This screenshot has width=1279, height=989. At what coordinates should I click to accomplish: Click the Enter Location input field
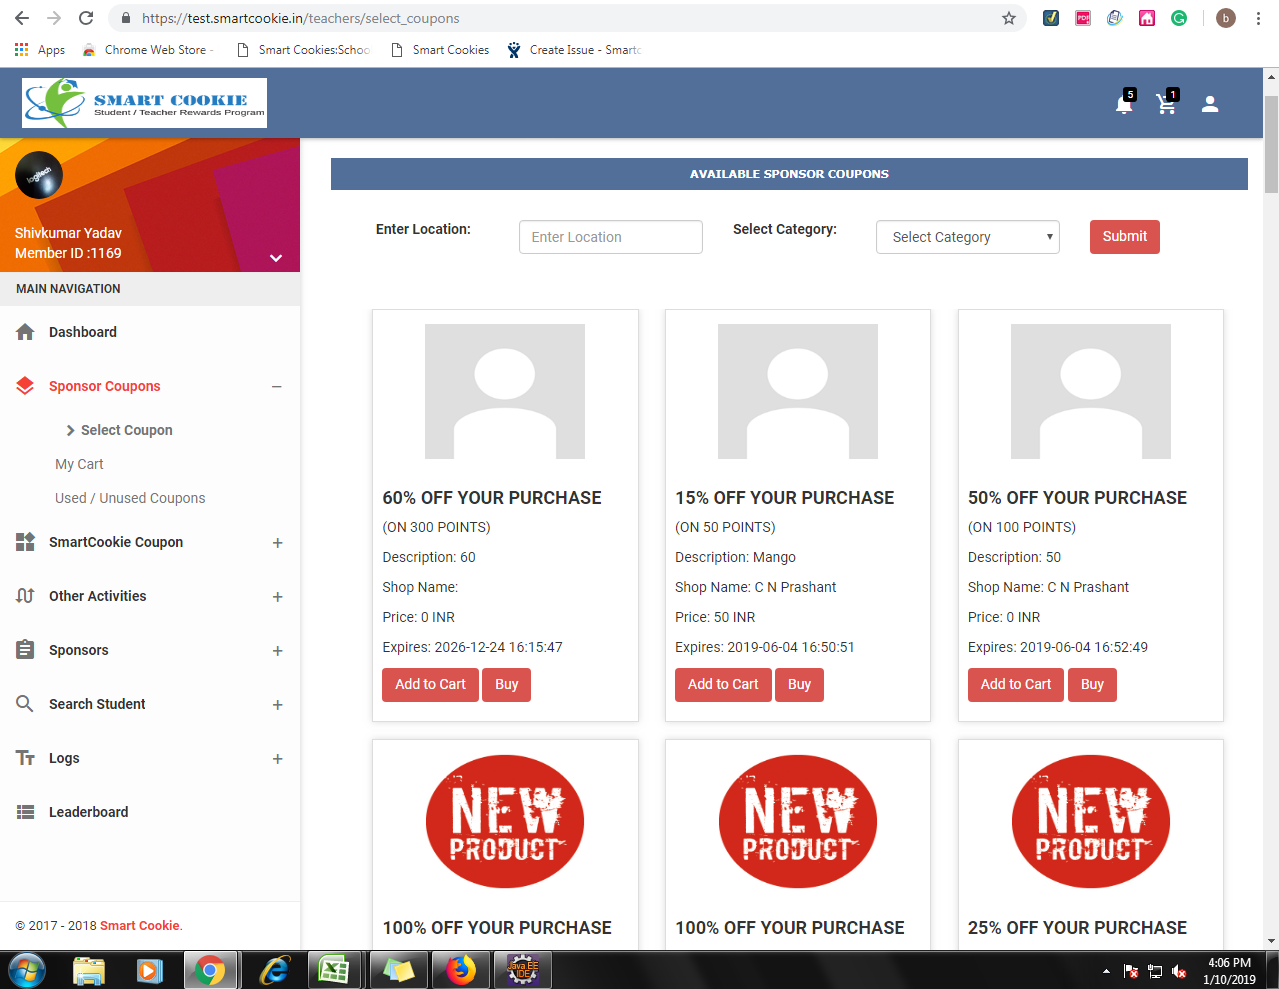click(610, 237)
